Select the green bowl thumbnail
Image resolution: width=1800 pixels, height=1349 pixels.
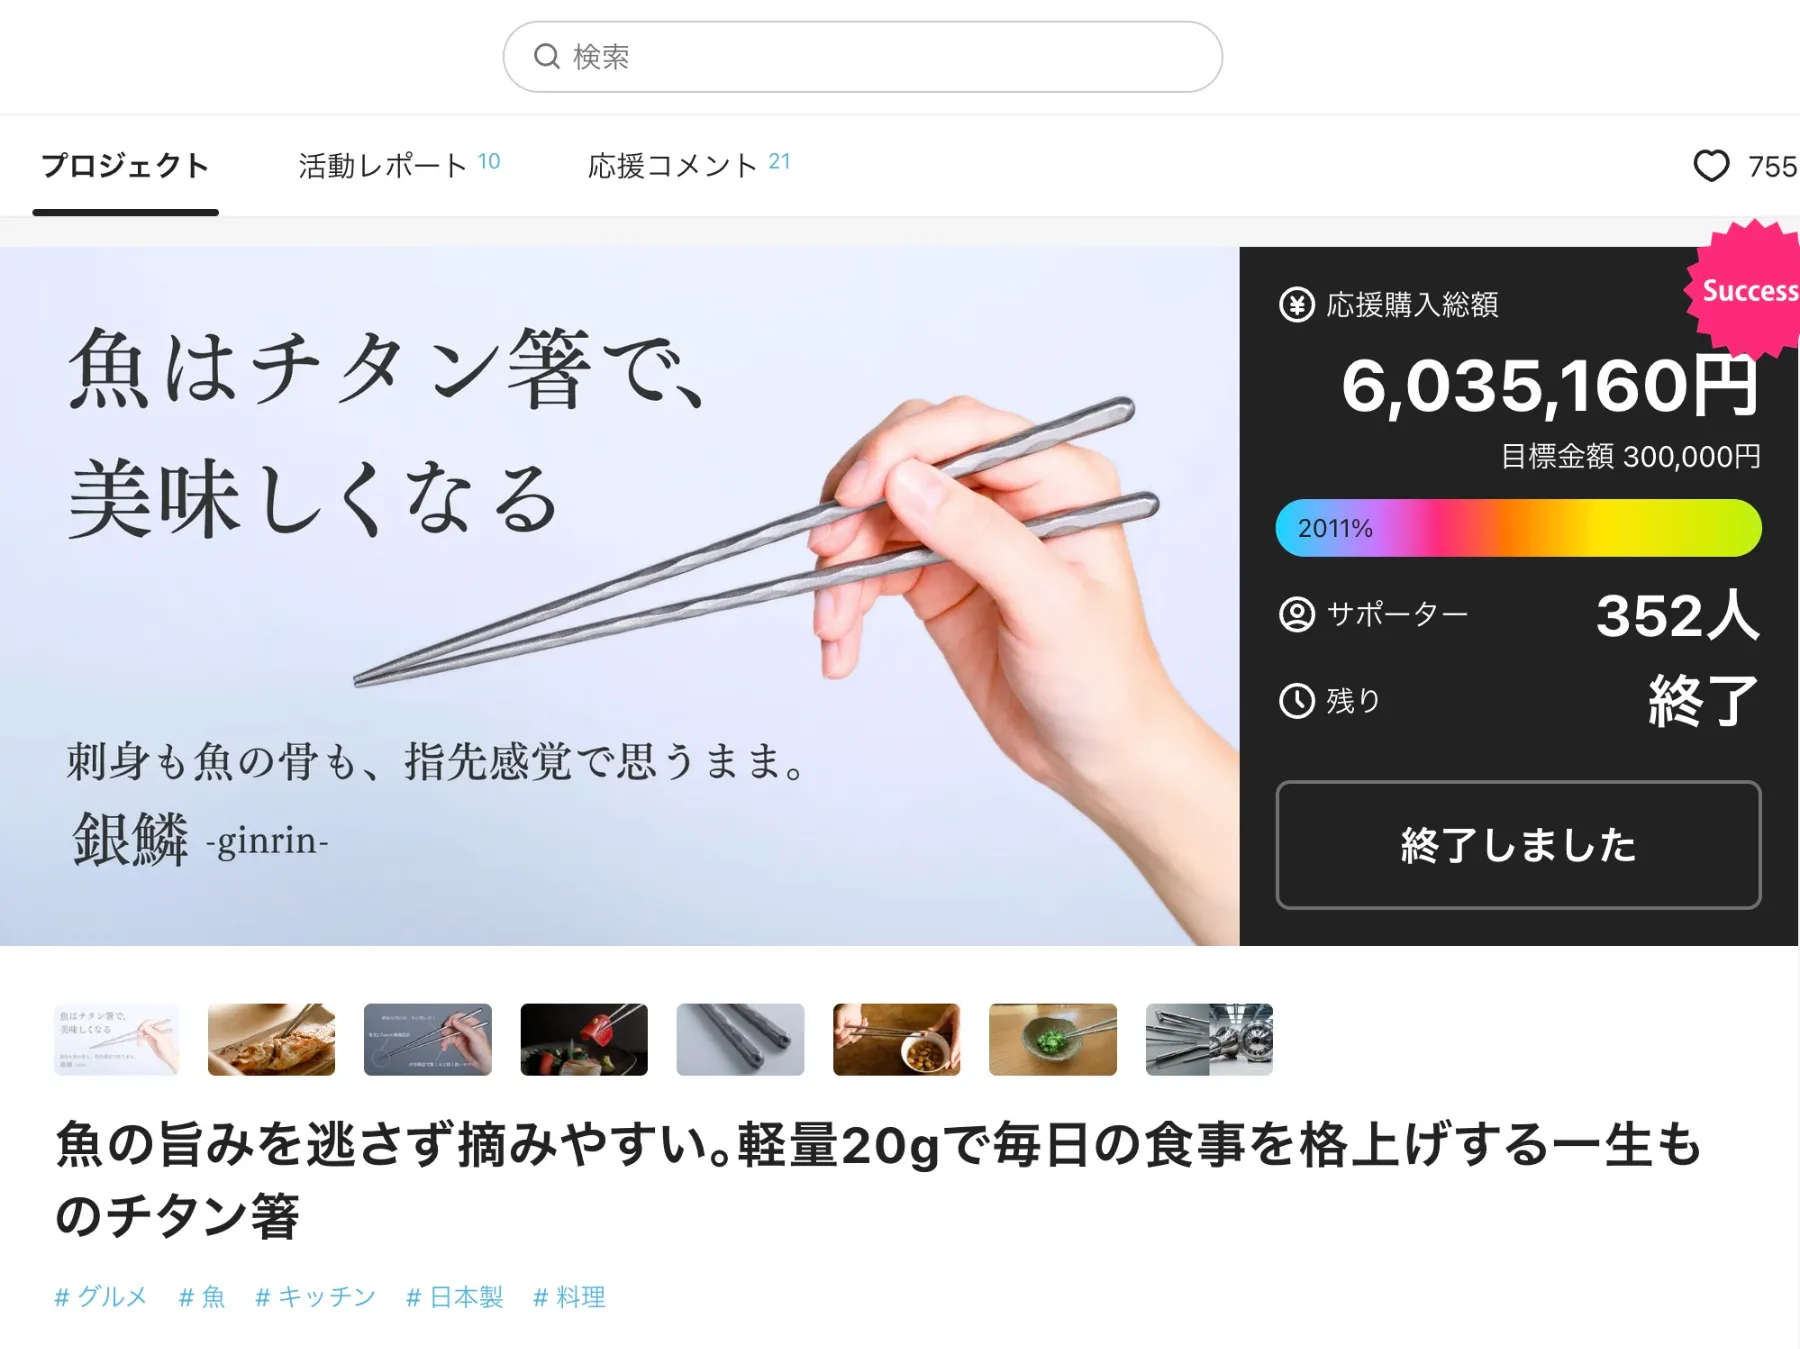coord(1053,1040)
